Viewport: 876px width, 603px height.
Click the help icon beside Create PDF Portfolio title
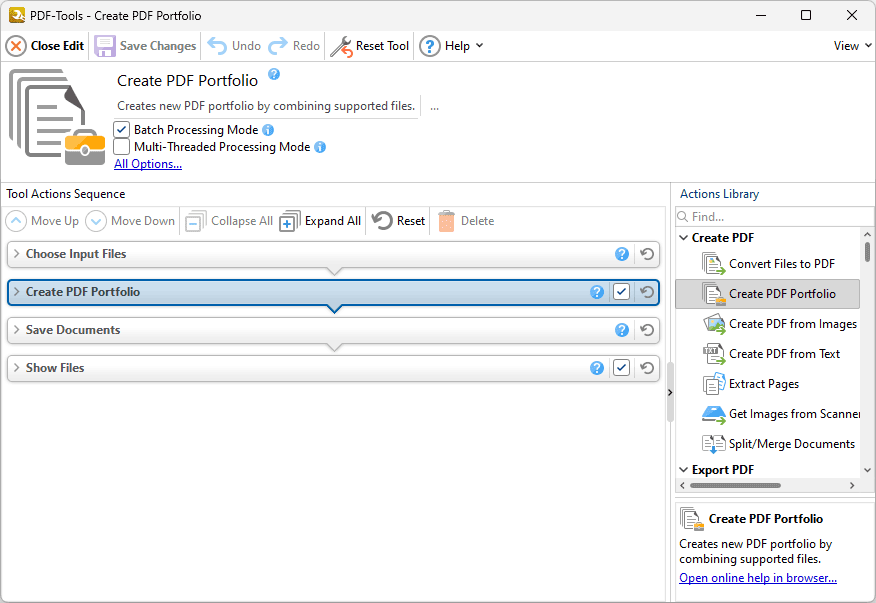click(274, 74)
